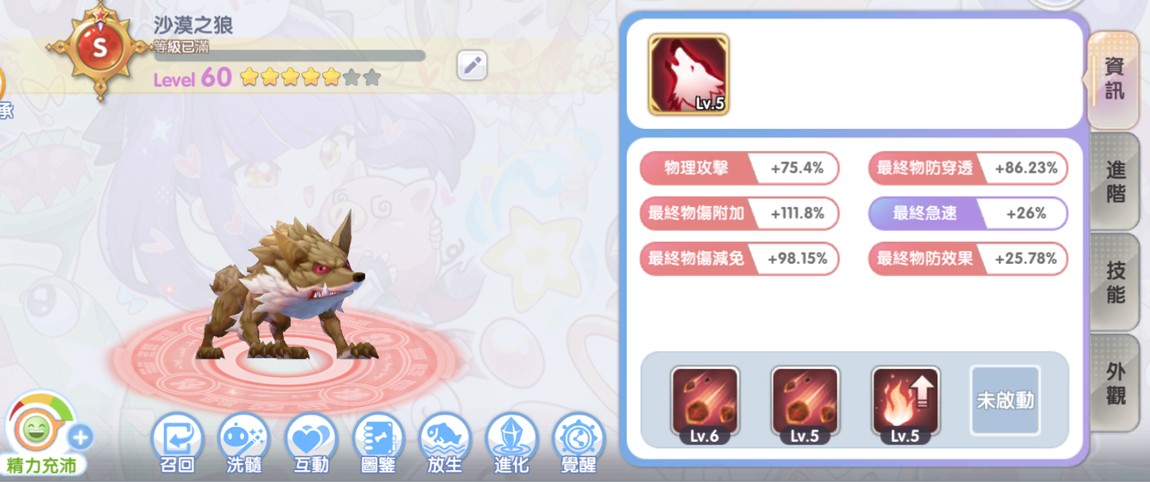The width and height of the screenshot is (1150, 482).
Task: Select the first meteor skill Lv.6
Action: (x=705, y=405)
